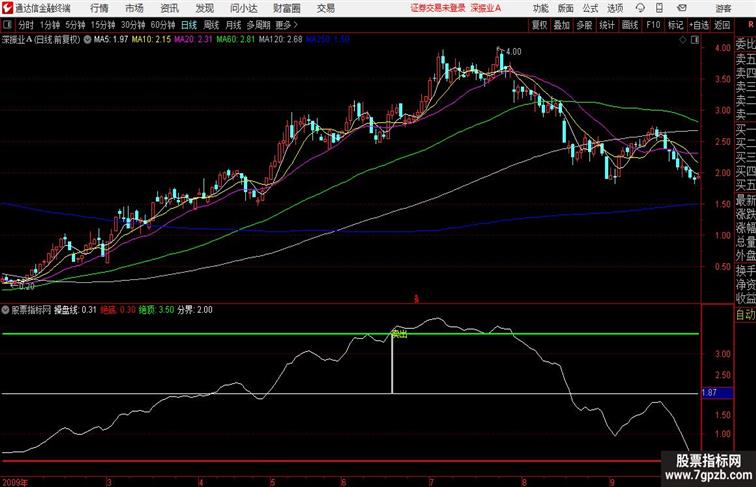Open the mobile phone icon
This screenshot has width=756, height=487.
point(660,8)
